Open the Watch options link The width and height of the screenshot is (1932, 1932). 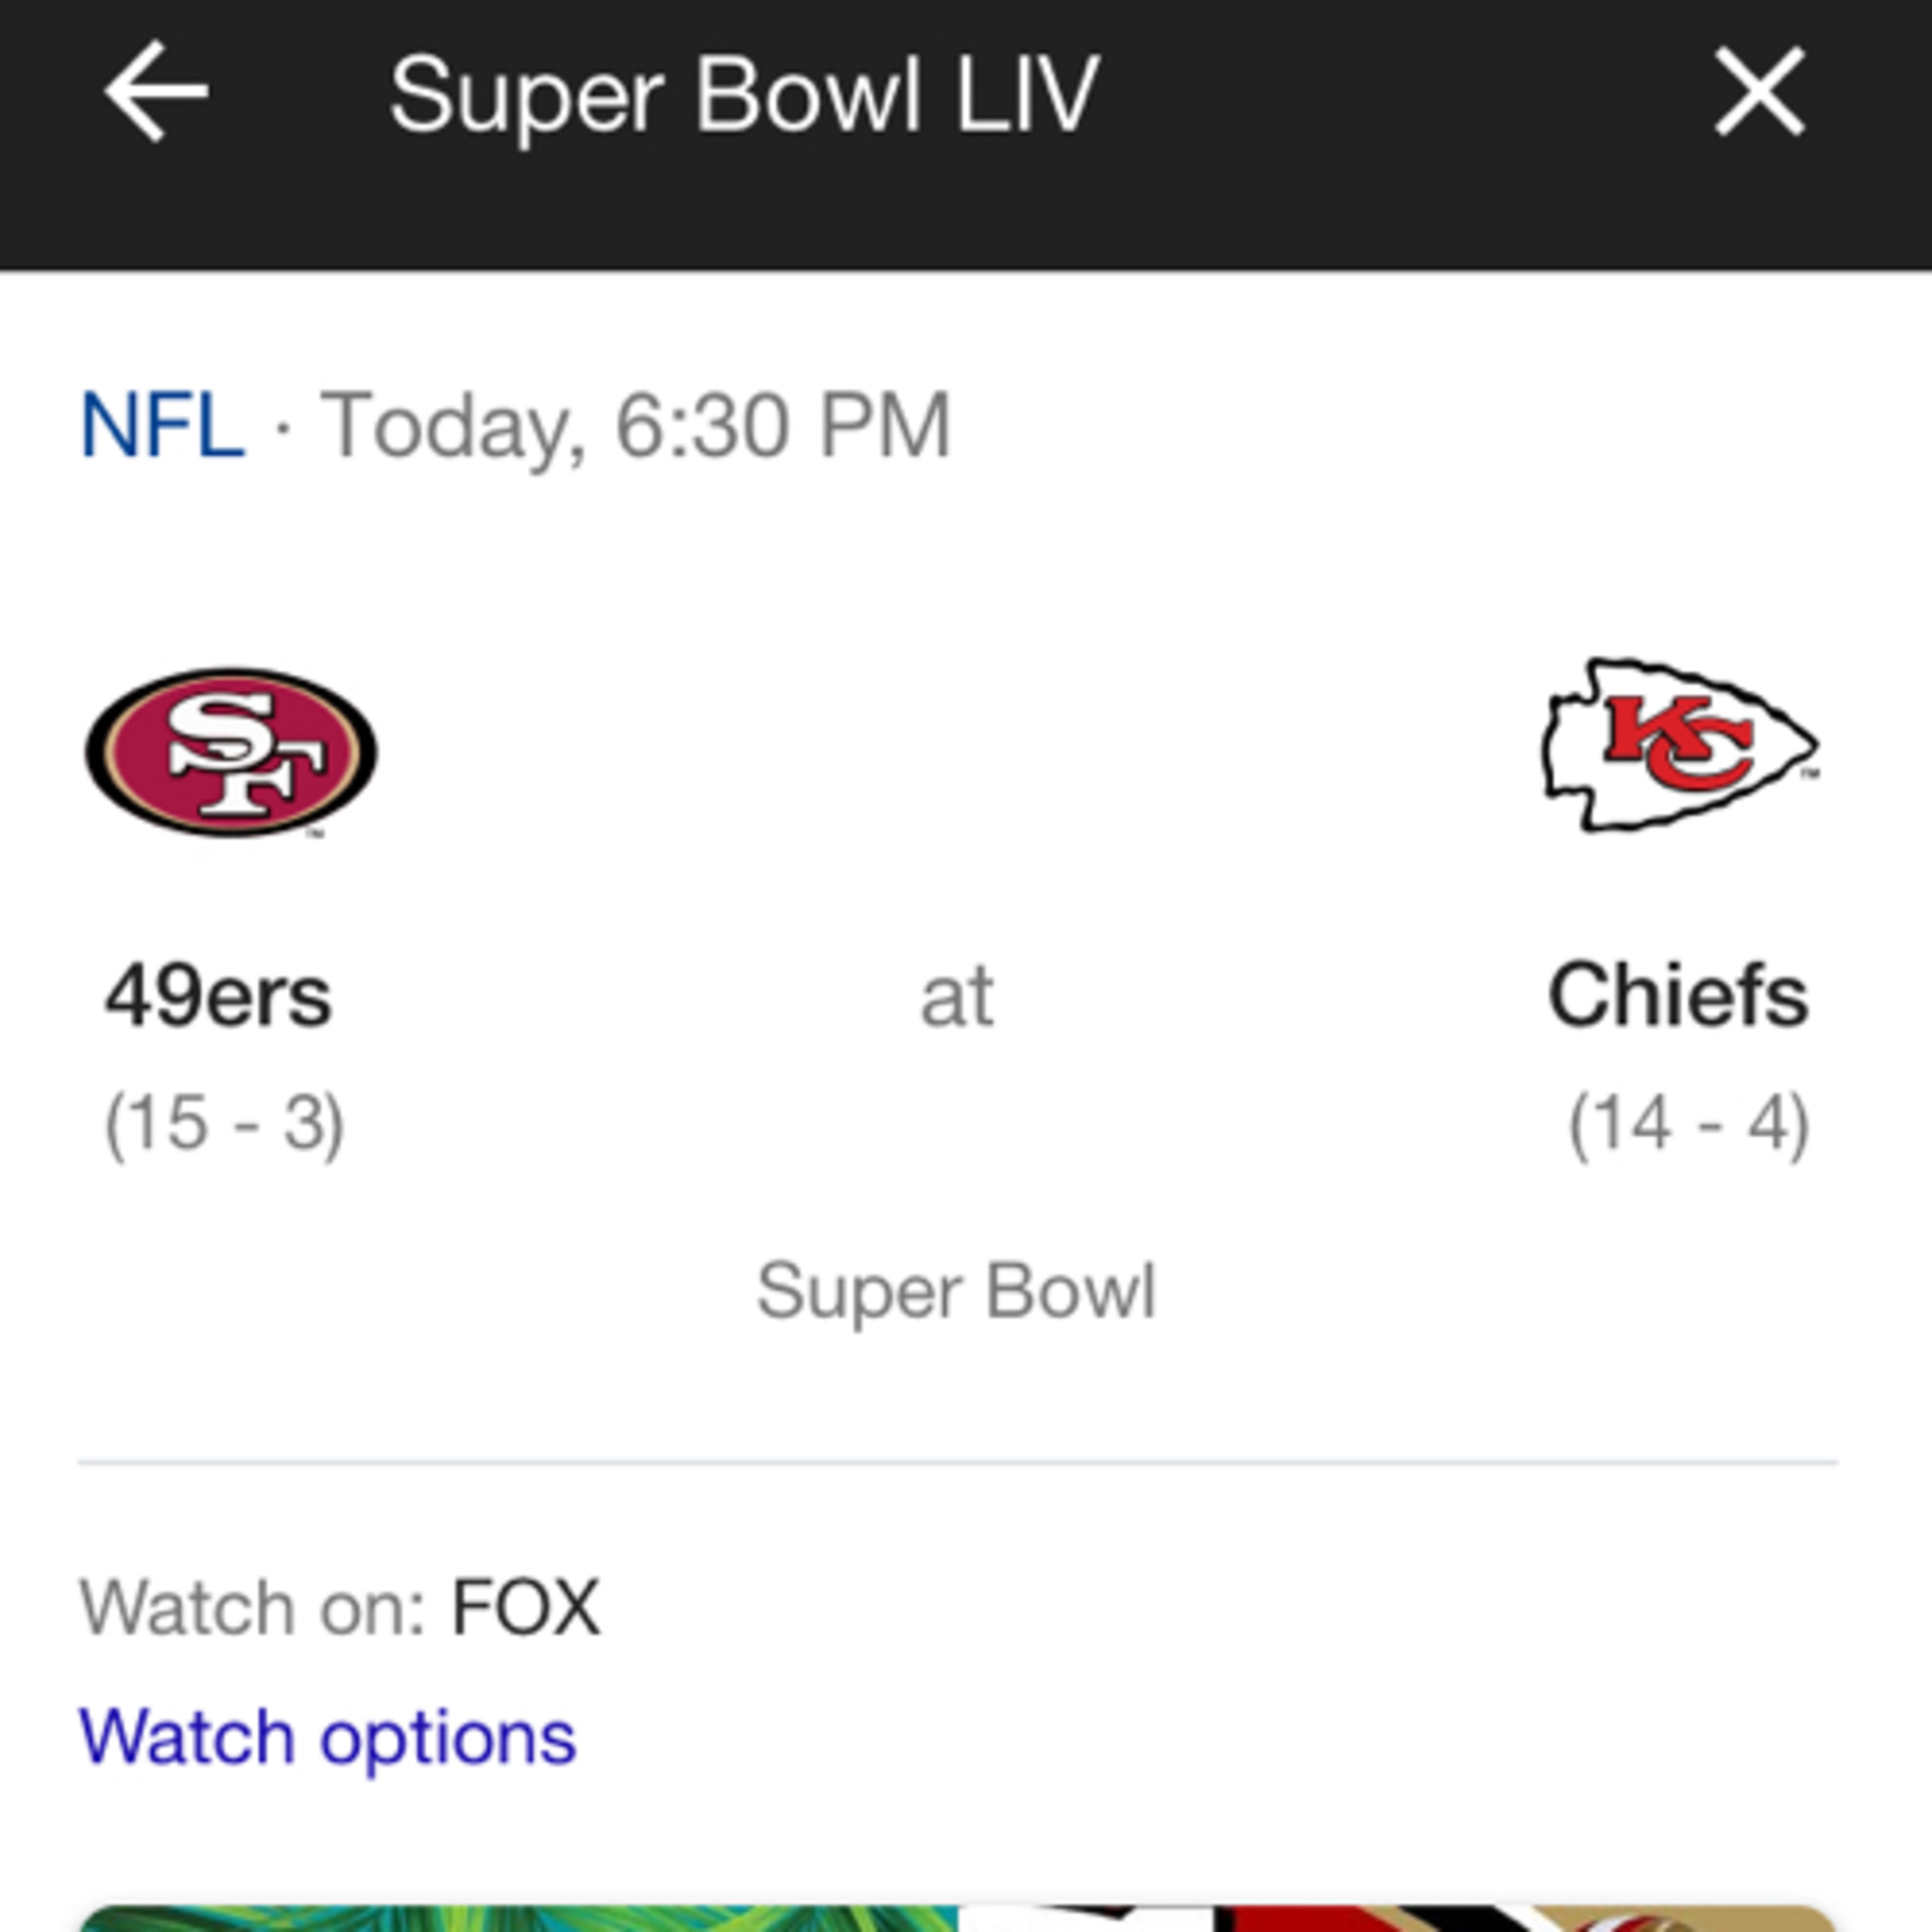328,1737
